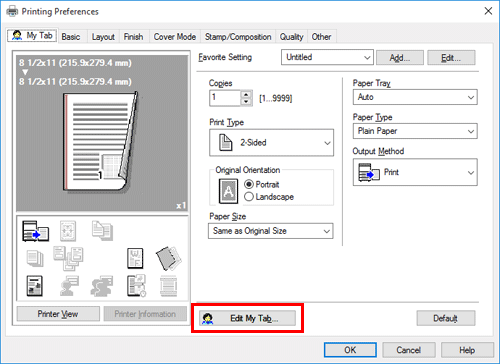Click the page preview thumbnail image

point(100,142)
